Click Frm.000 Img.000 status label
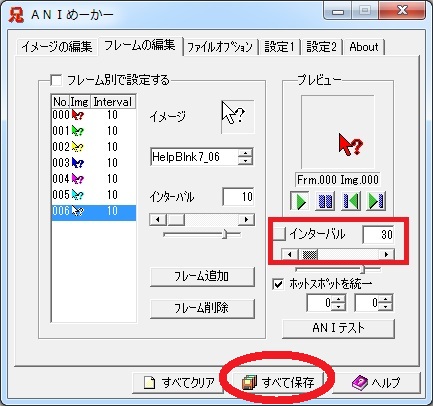 338,180
